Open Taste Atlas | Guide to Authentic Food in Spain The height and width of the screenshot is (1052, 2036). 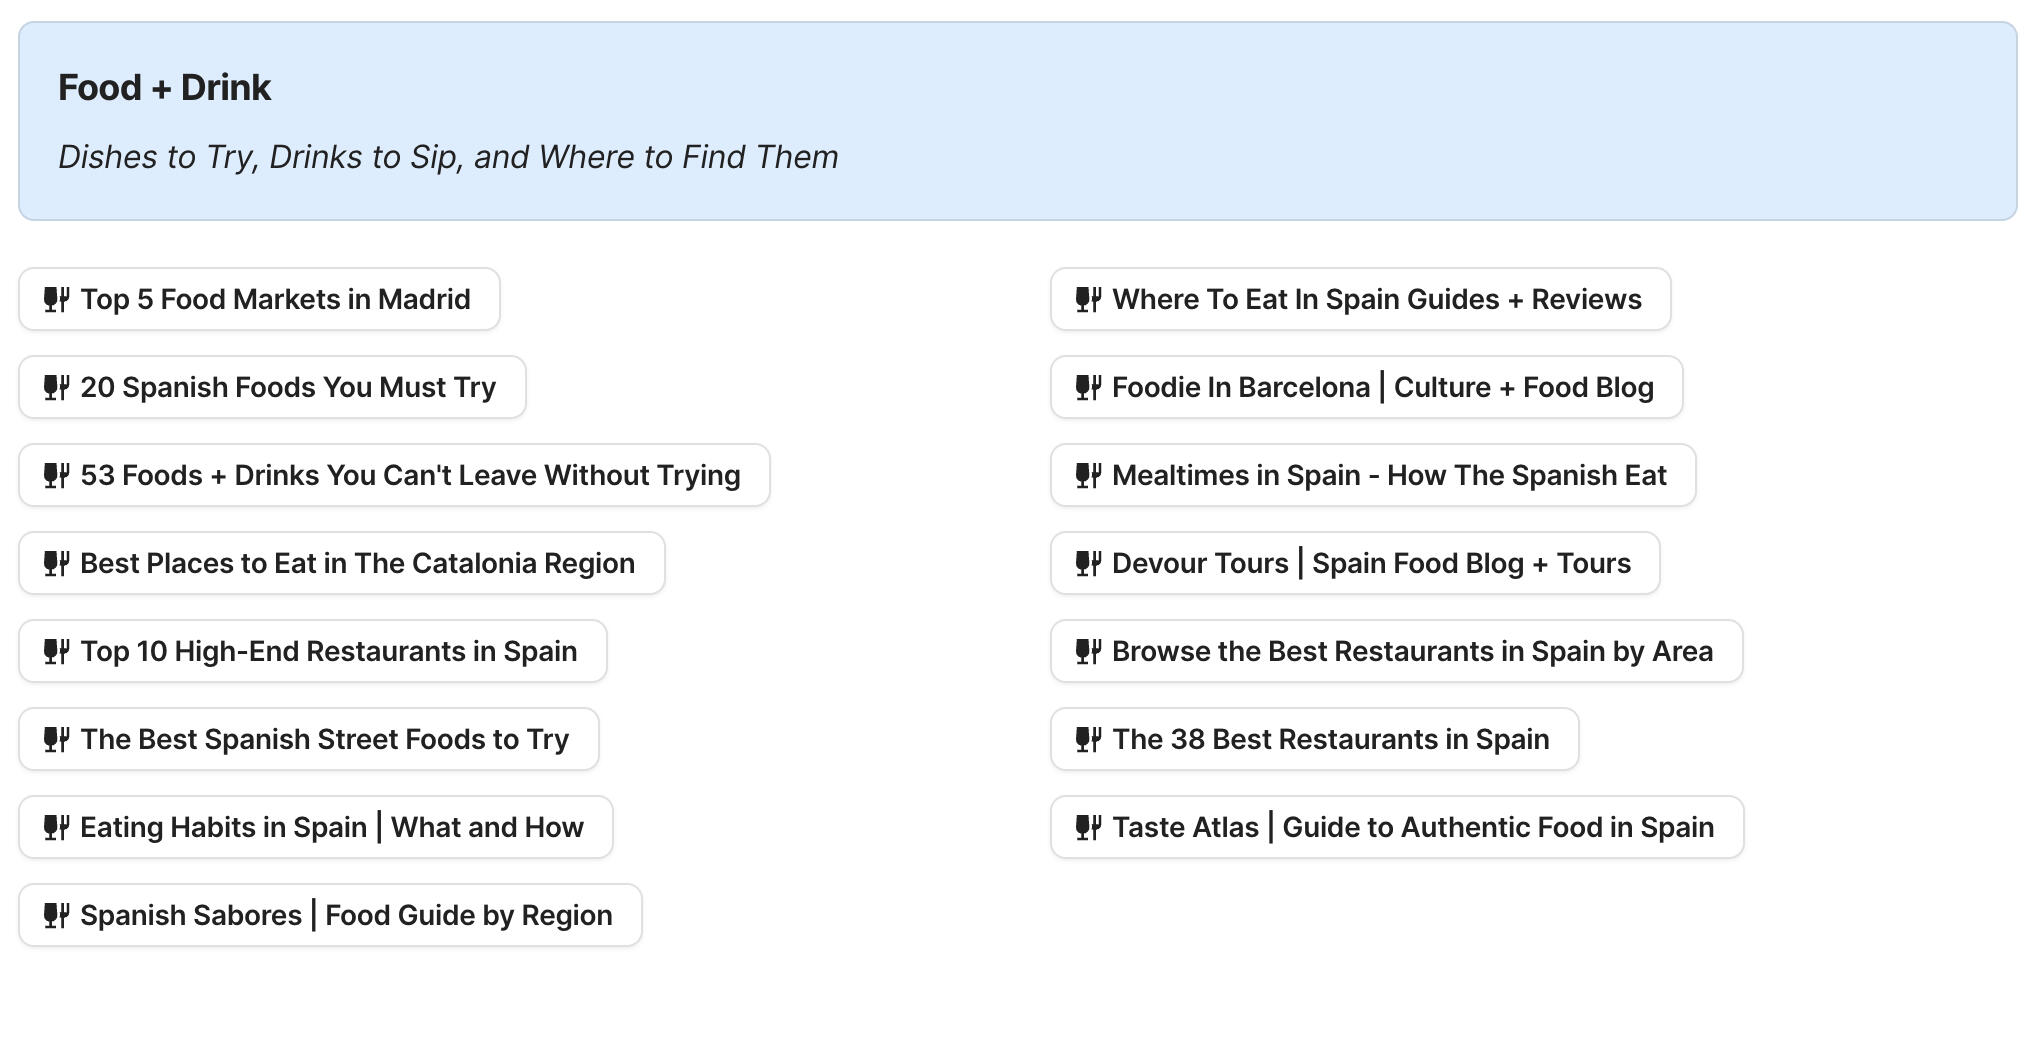(x=1396, y=827)
